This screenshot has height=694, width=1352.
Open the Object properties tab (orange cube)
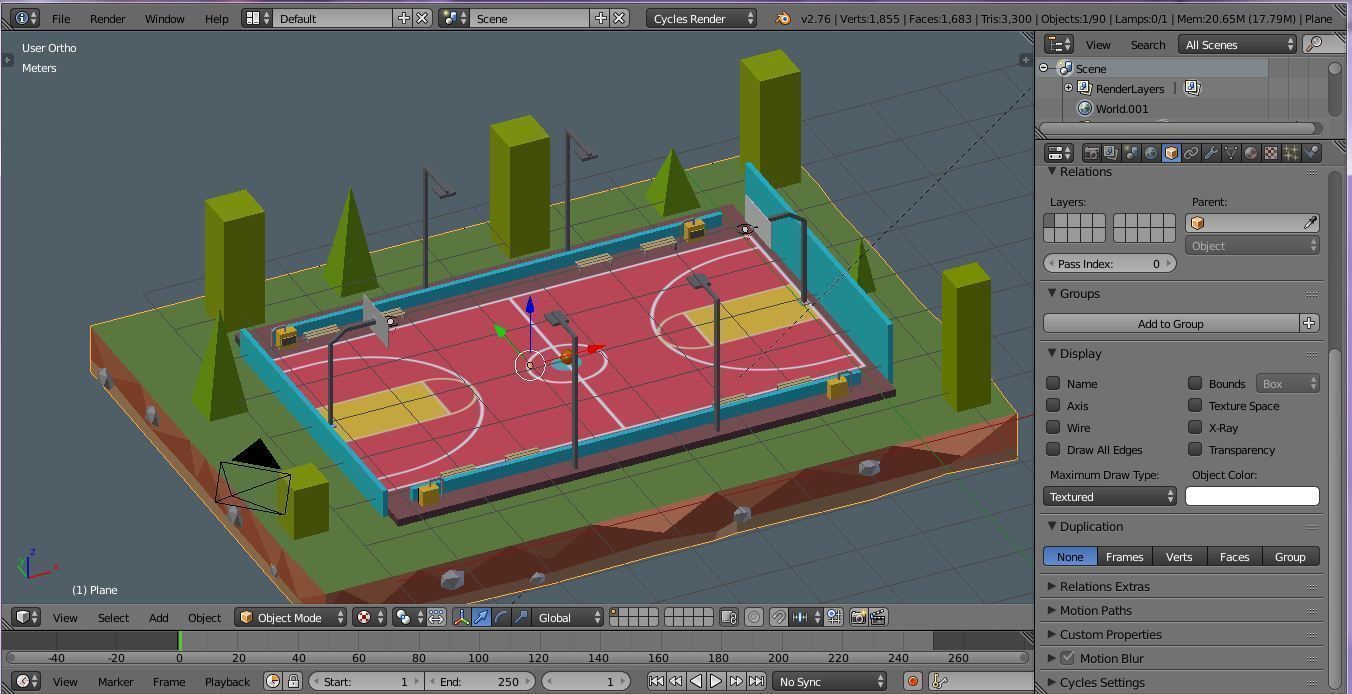coord(1171,153)
